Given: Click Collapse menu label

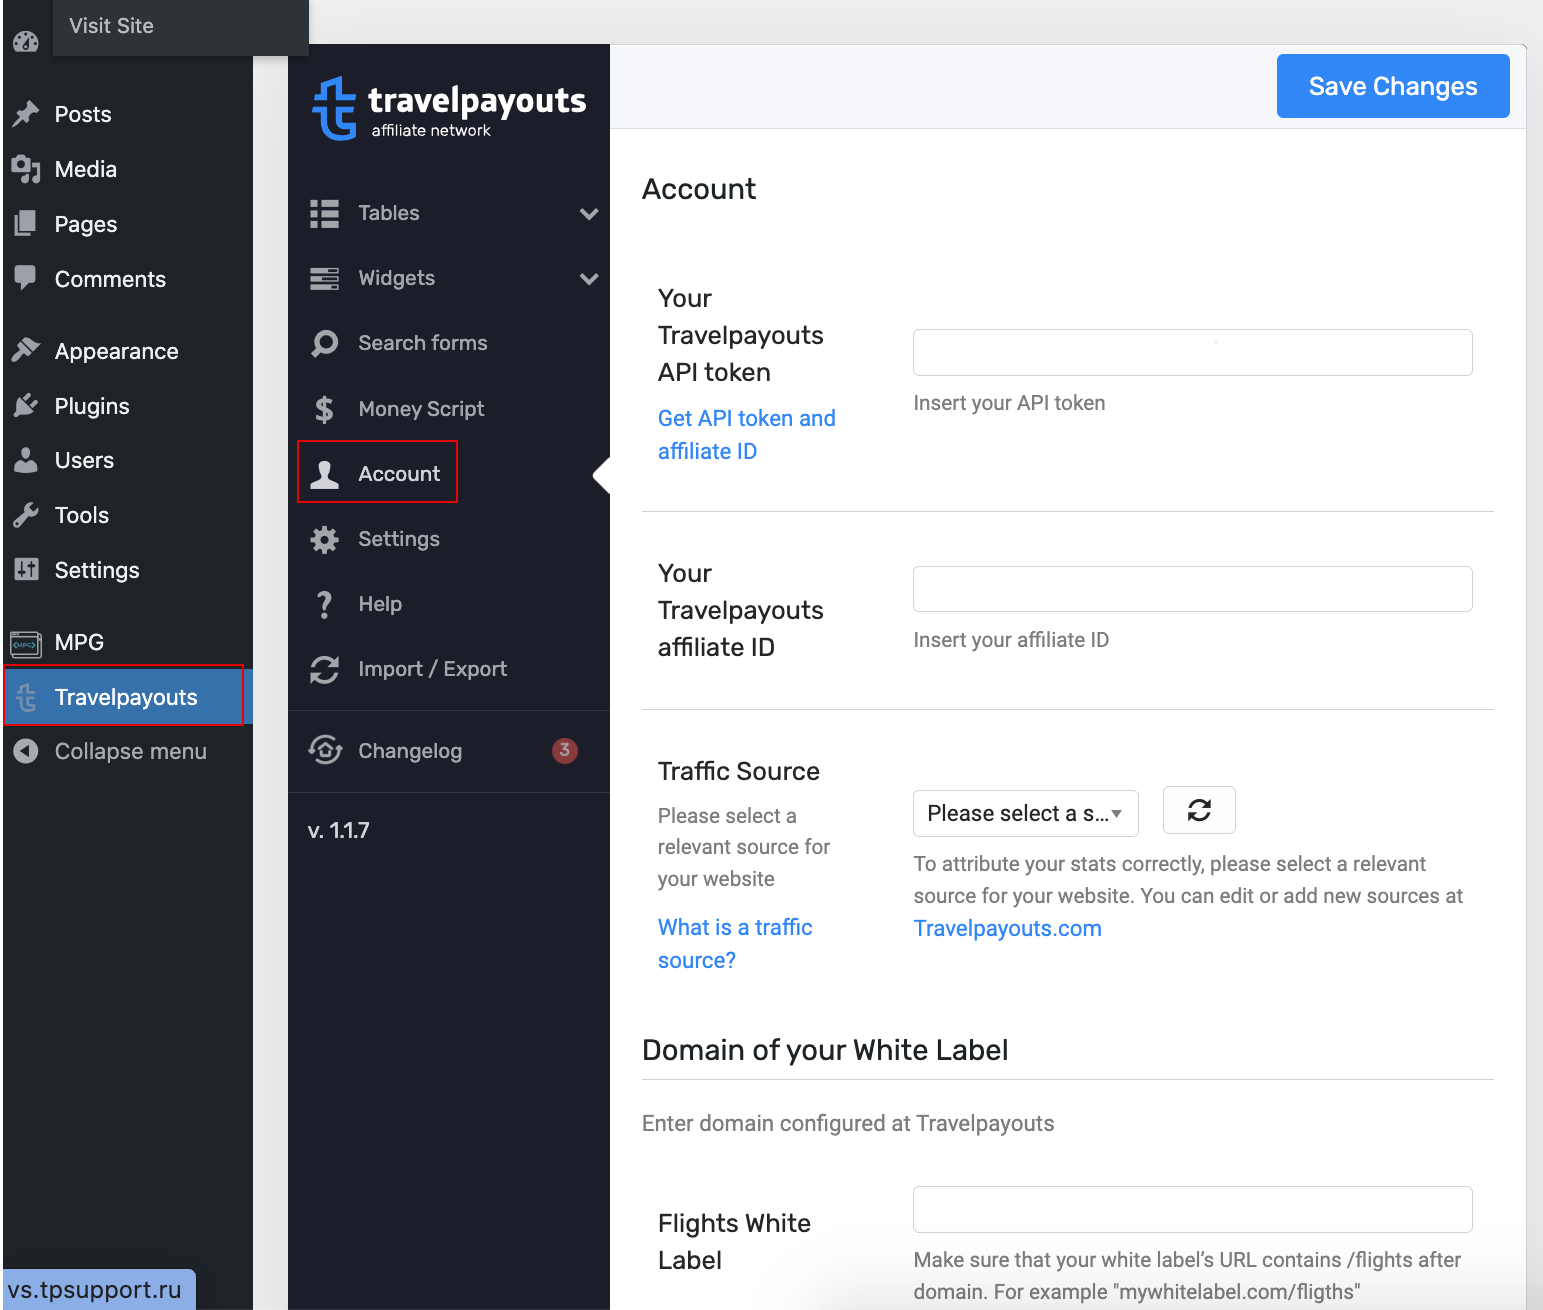Looking at the screenshot, I should click(130, 751).
